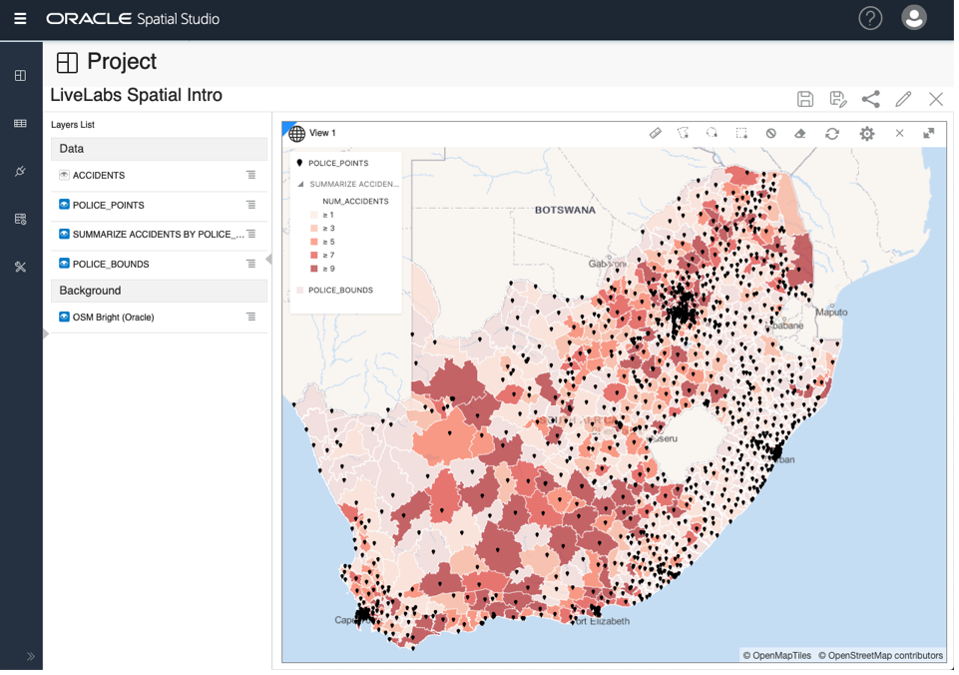Open the map view settings gear

pyautogui.click(x=867, y=133)
